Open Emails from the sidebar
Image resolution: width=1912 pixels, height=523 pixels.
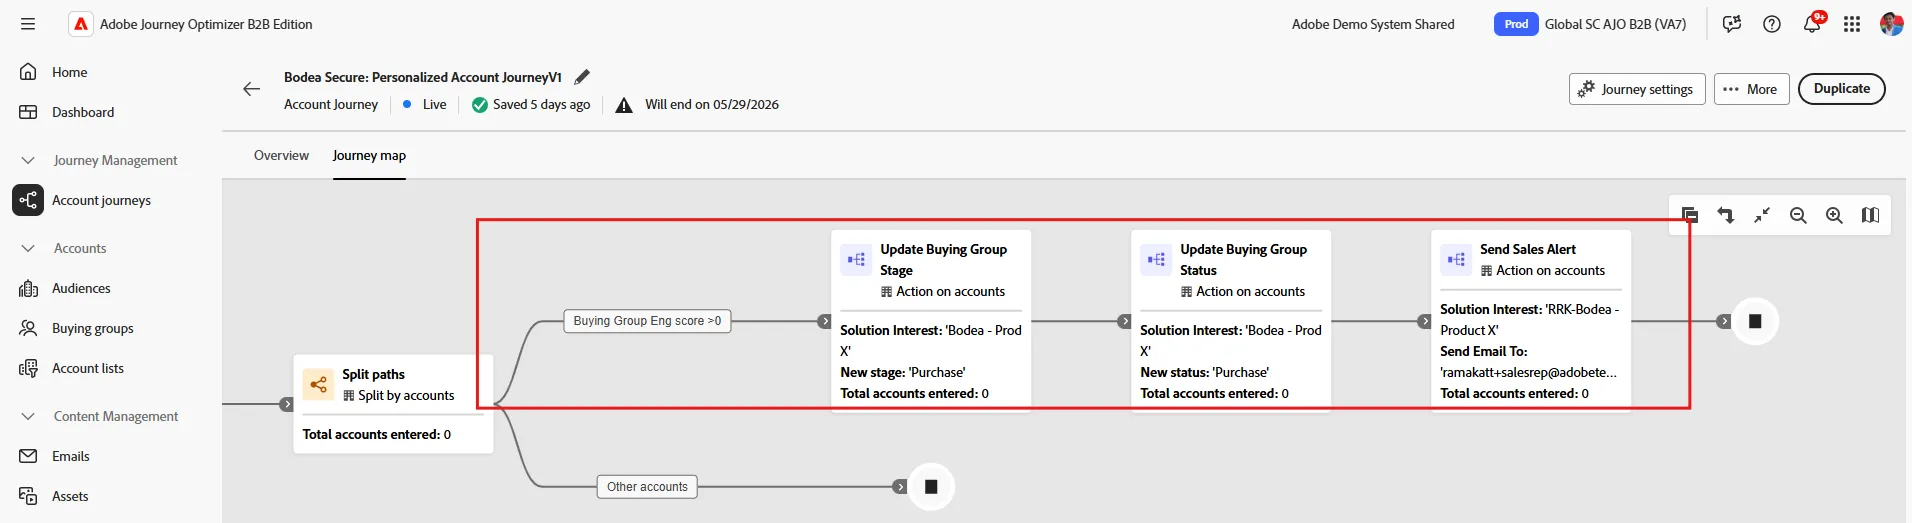pyautogui.click(x=70, y=456)
